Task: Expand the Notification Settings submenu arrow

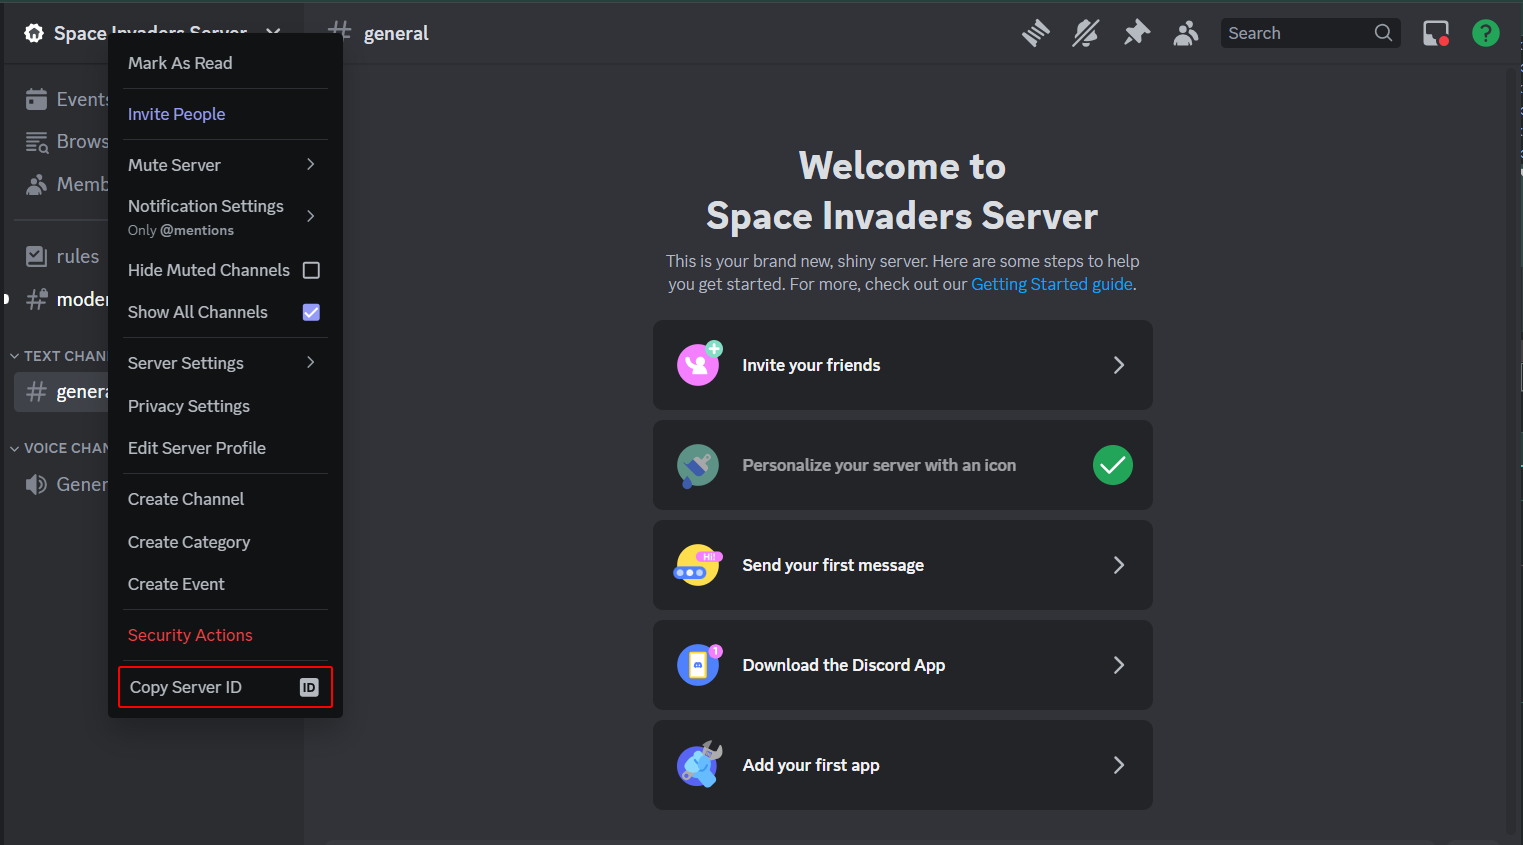Action: point(311,216)
